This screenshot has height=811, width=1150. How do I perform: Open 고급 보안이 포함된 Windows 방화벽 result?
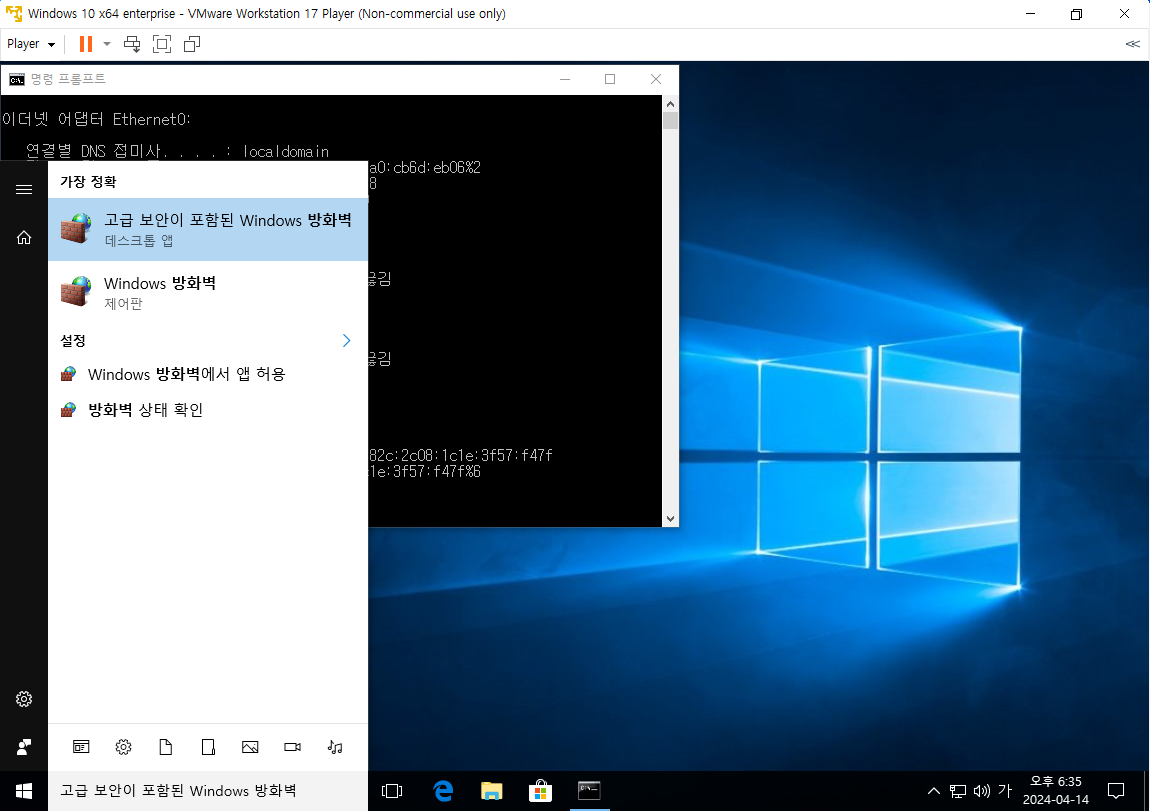pos(208,230)
